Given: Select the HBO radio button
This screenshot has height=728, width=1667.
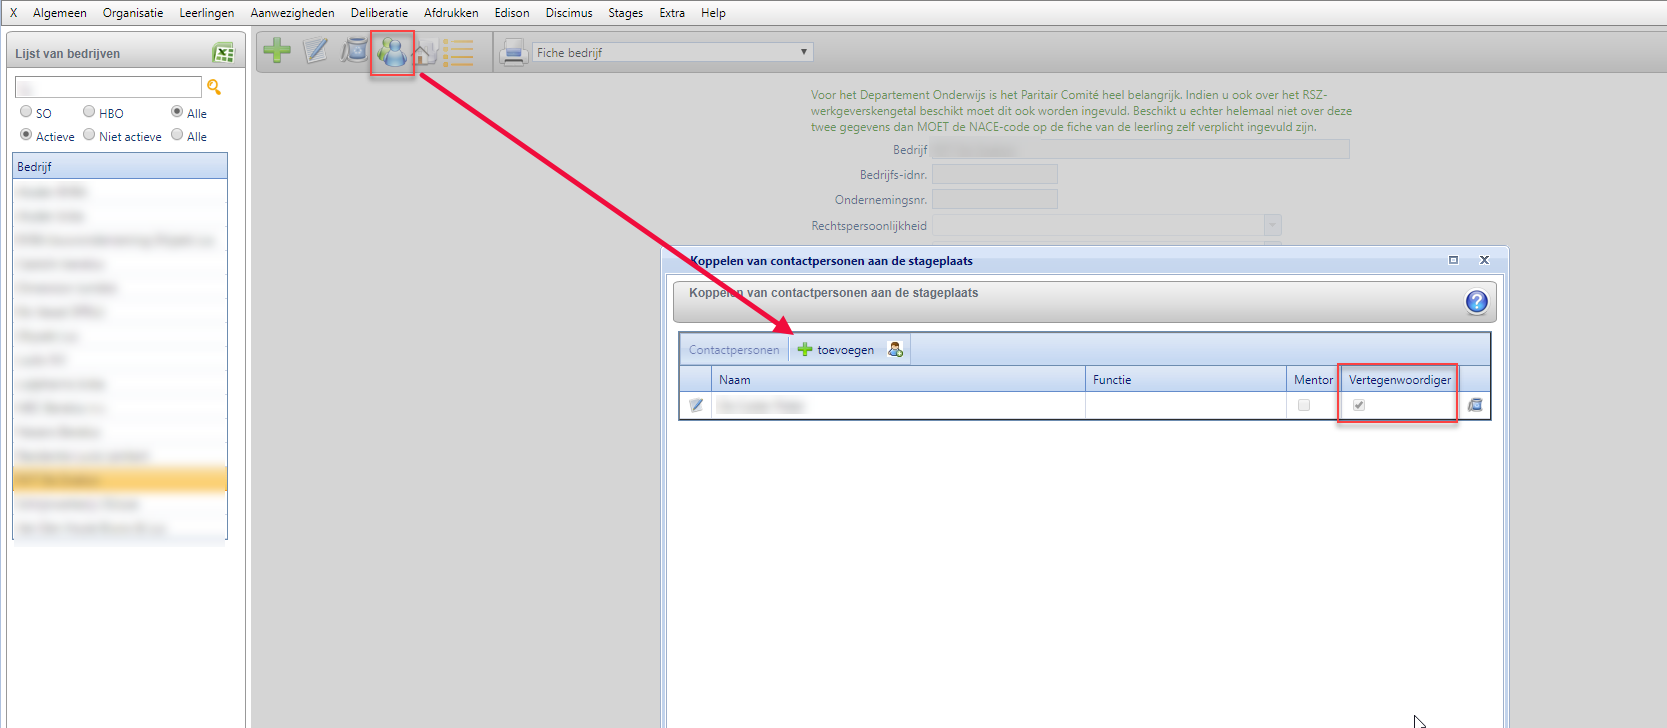Looking at the screenshot, I should [89, 112].
